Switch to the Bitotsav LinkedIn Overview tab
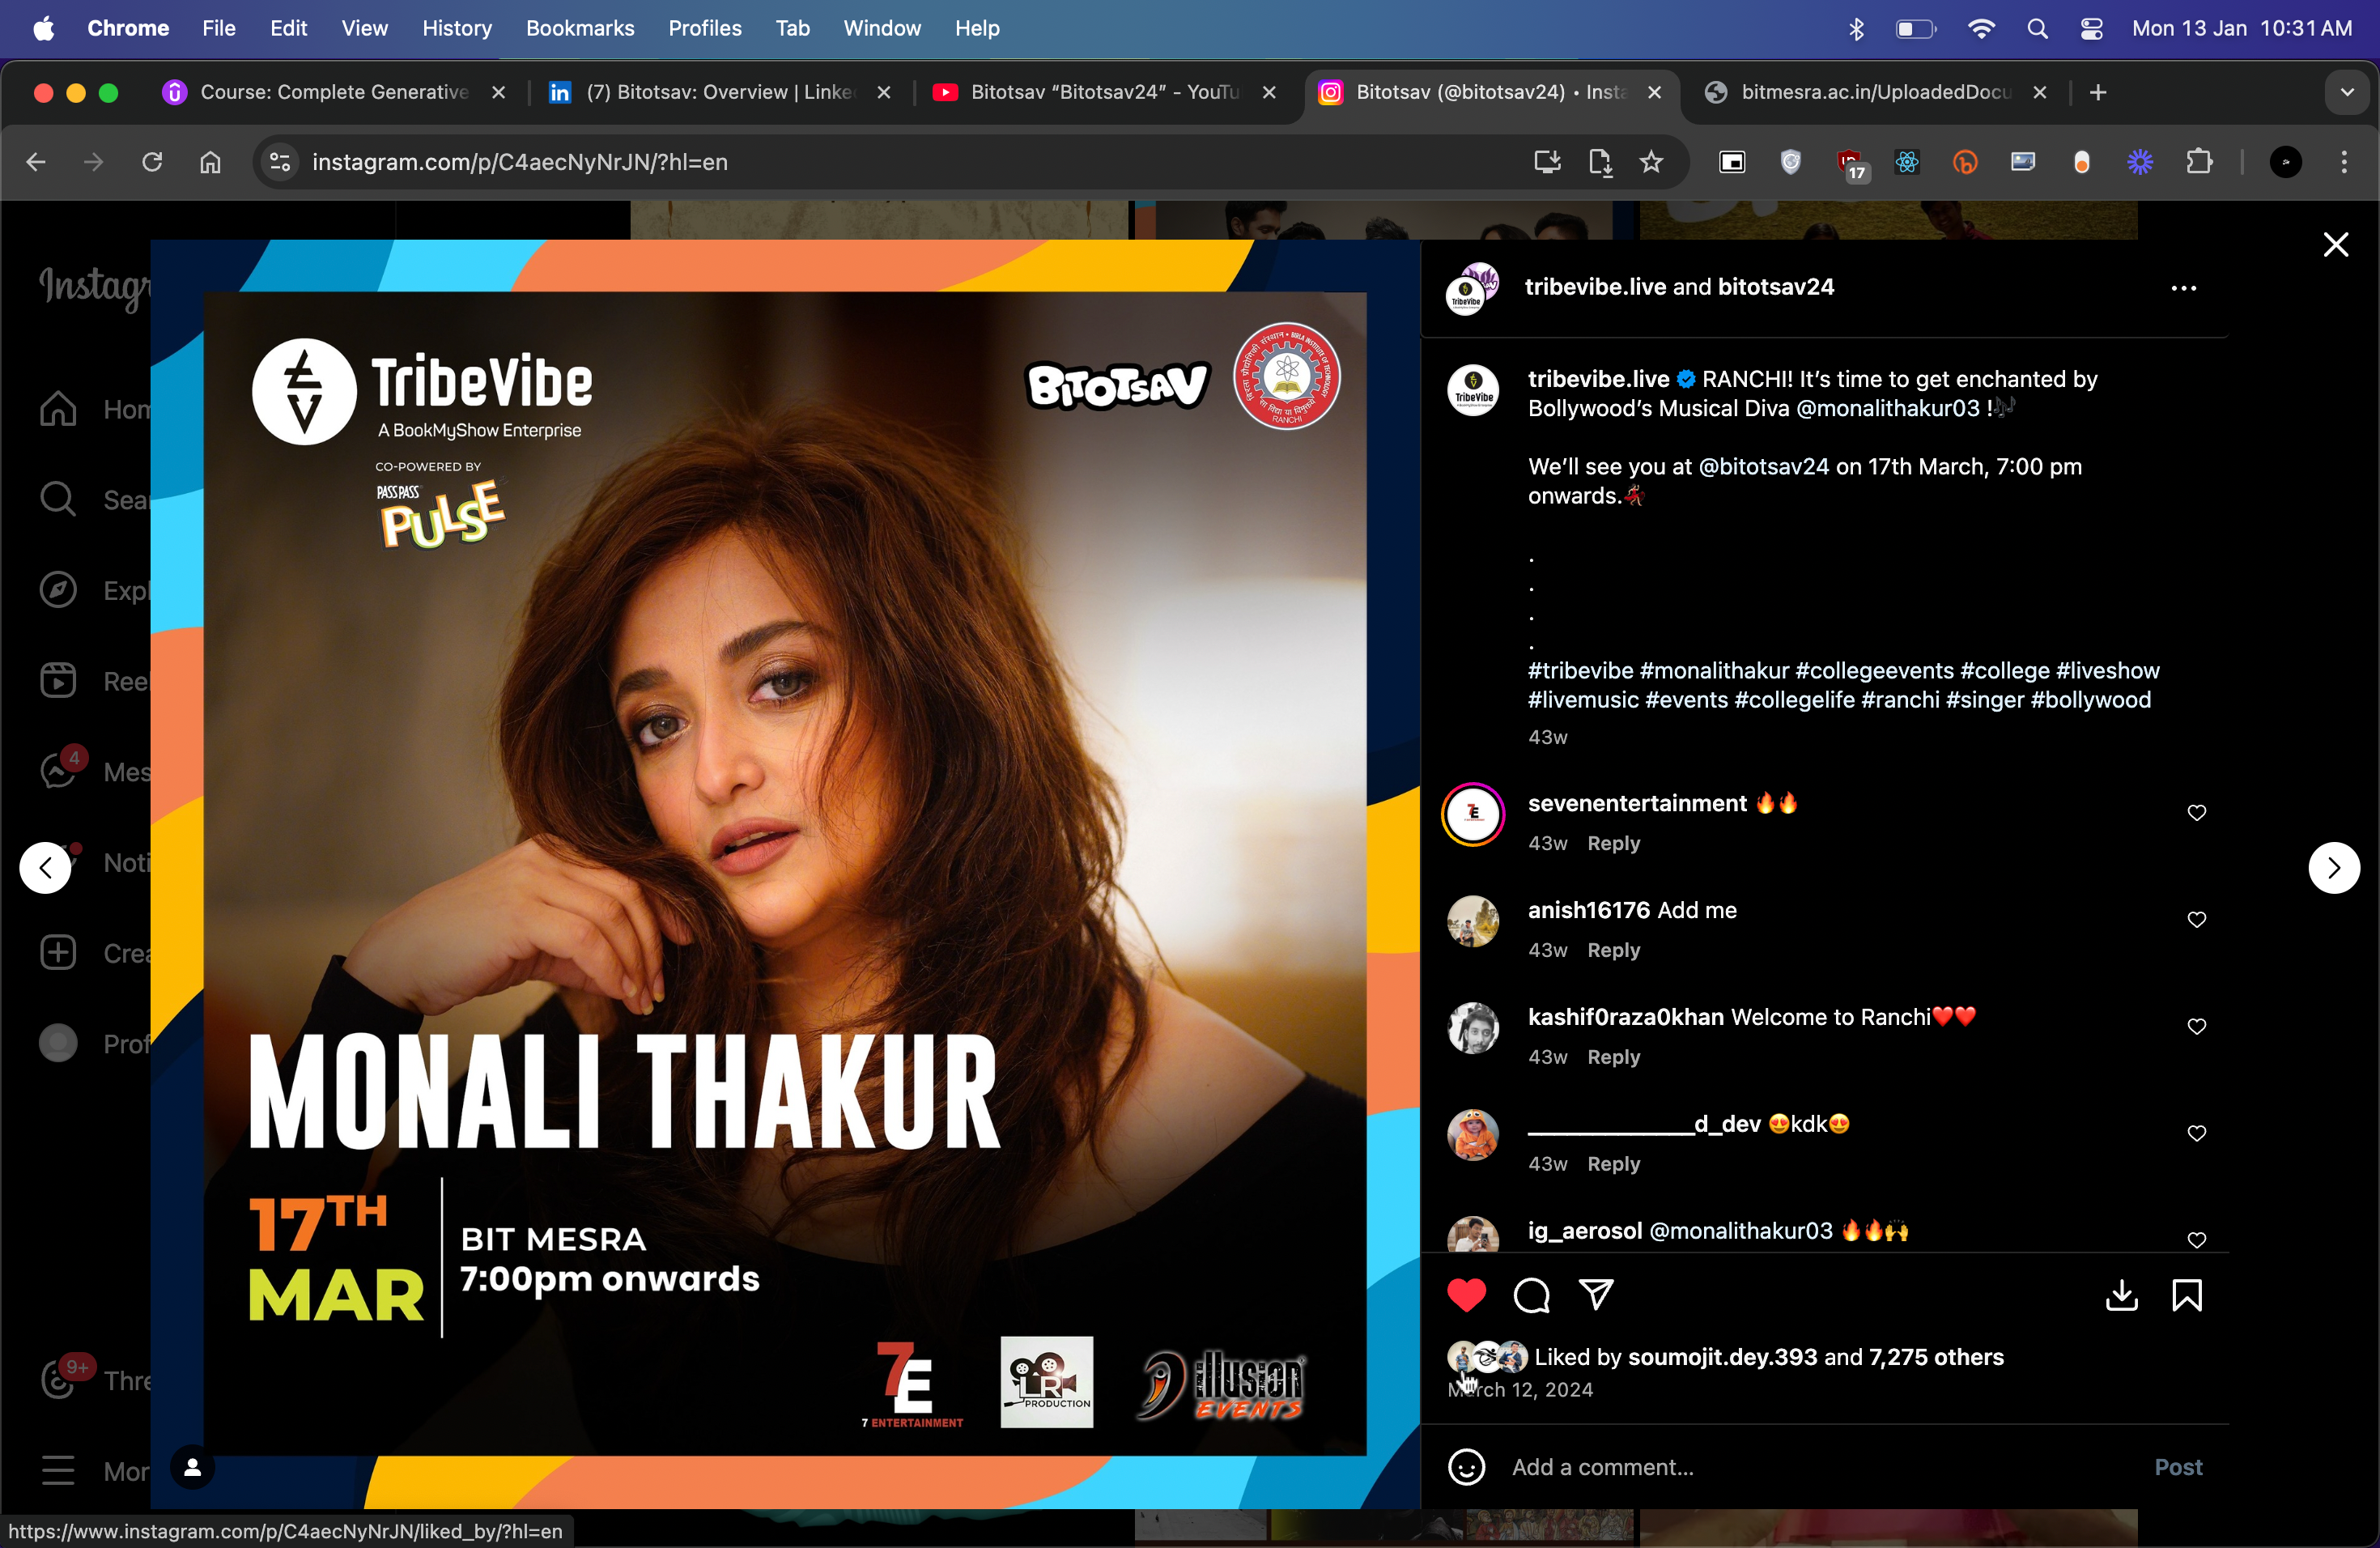 coord(720,92)
